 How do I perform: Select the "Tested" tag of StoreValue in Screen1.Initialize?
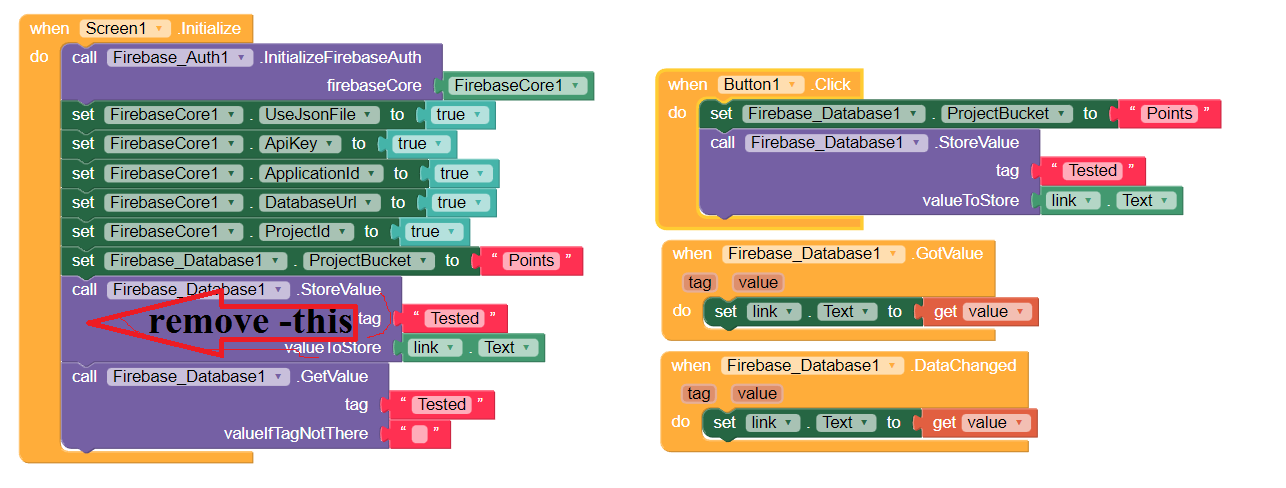pyautogui.click(x=455, y=318)
